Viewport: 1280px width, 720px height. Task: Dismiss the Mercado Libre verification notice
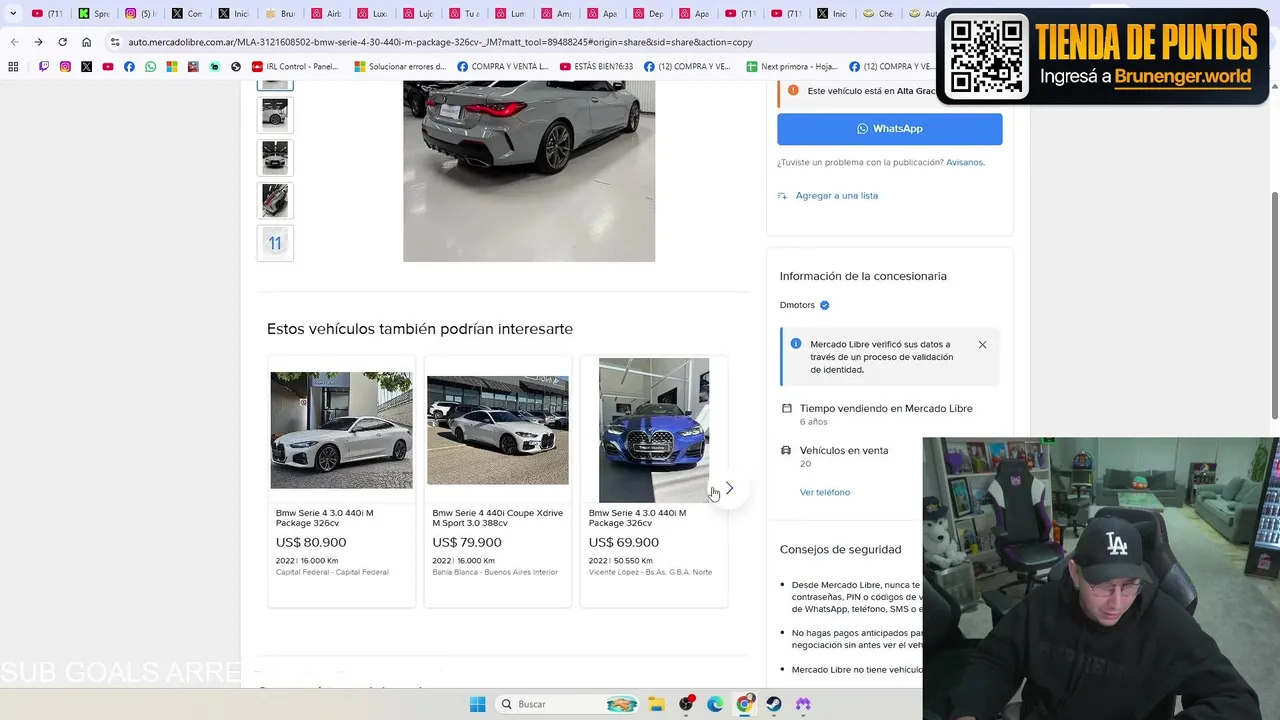(982, 345)
